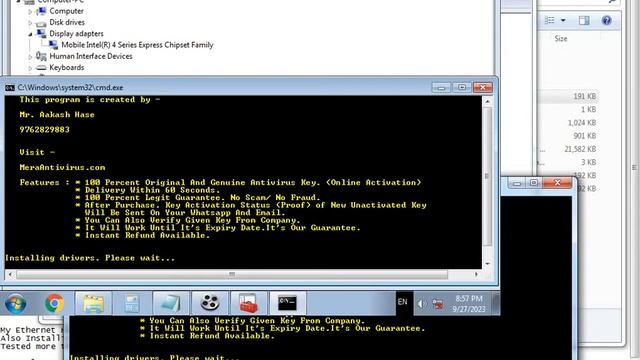Click the Show desktop strip beside clock
The image size is (640, 360).
tap(496, 304)
